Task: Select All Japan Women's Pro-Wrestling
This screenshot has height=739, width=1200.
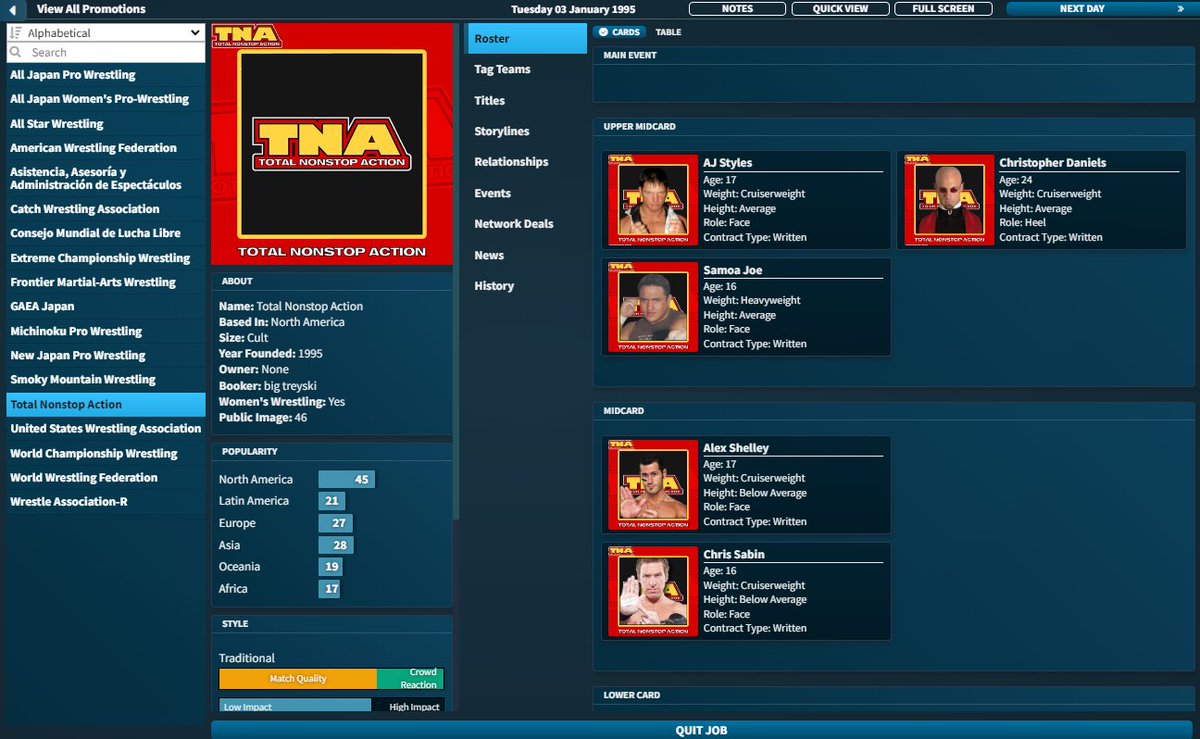Action: pyautogui.click(x=106, y=99)
